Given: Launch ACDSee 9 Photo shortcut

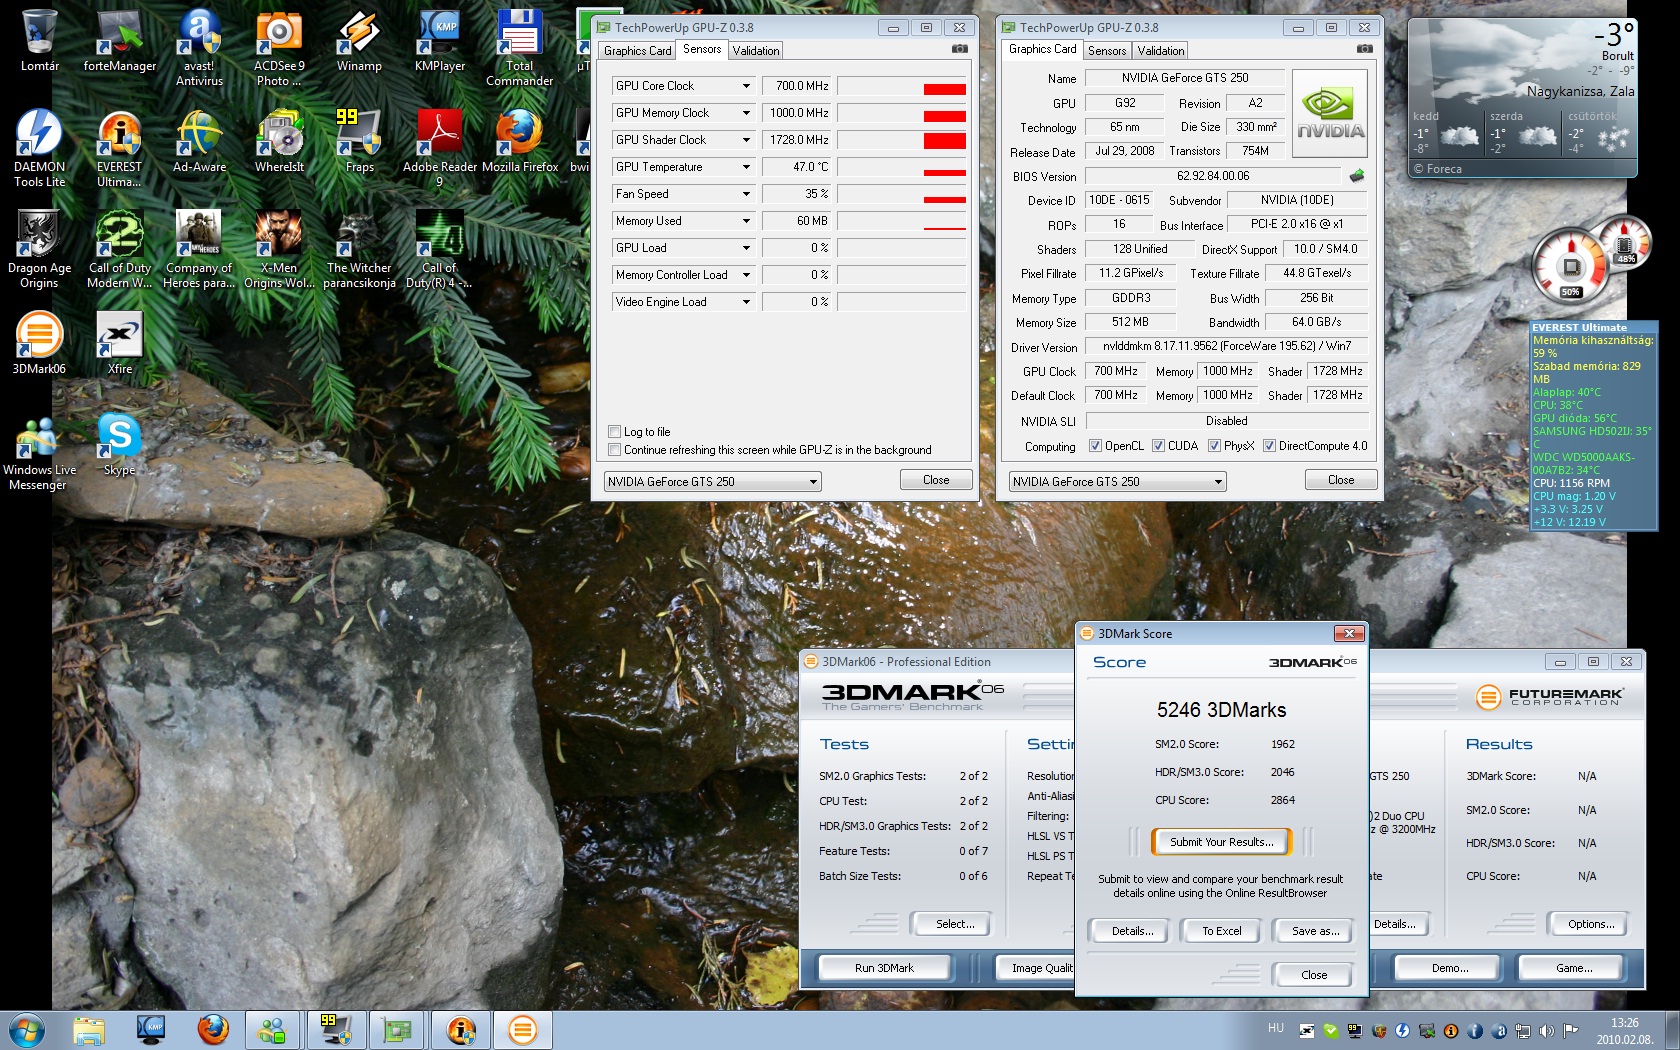Looking at the screenshot, I should (x=279, y=48).
